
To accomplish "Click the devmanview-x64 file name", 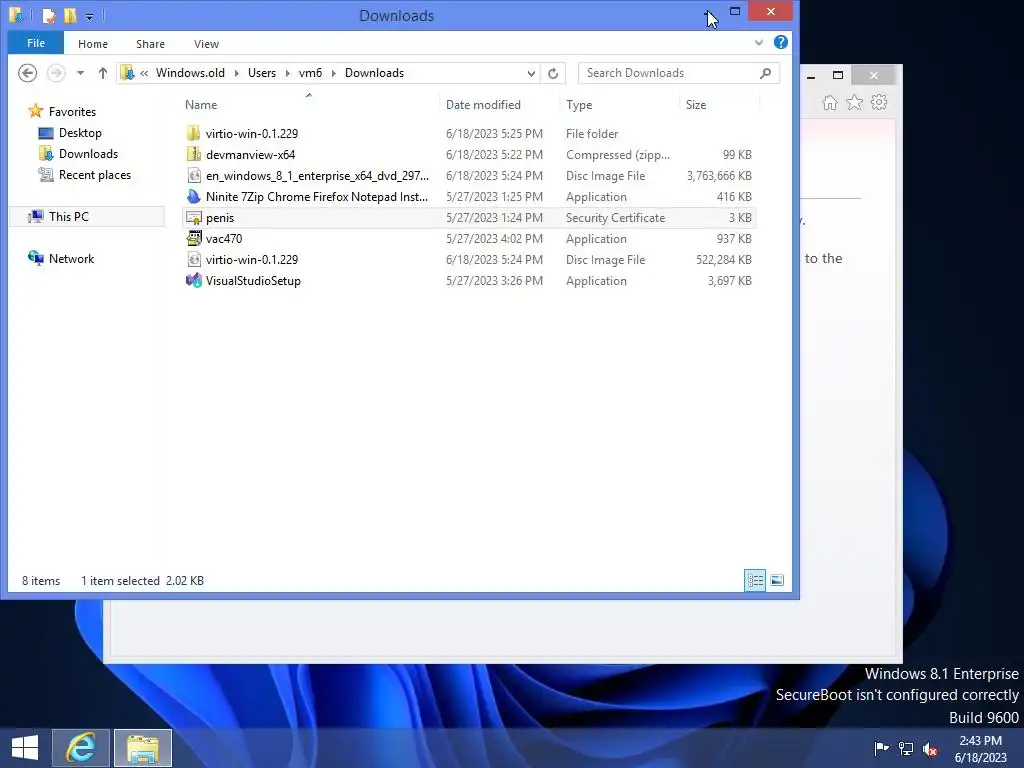I will tap(250, 155).
